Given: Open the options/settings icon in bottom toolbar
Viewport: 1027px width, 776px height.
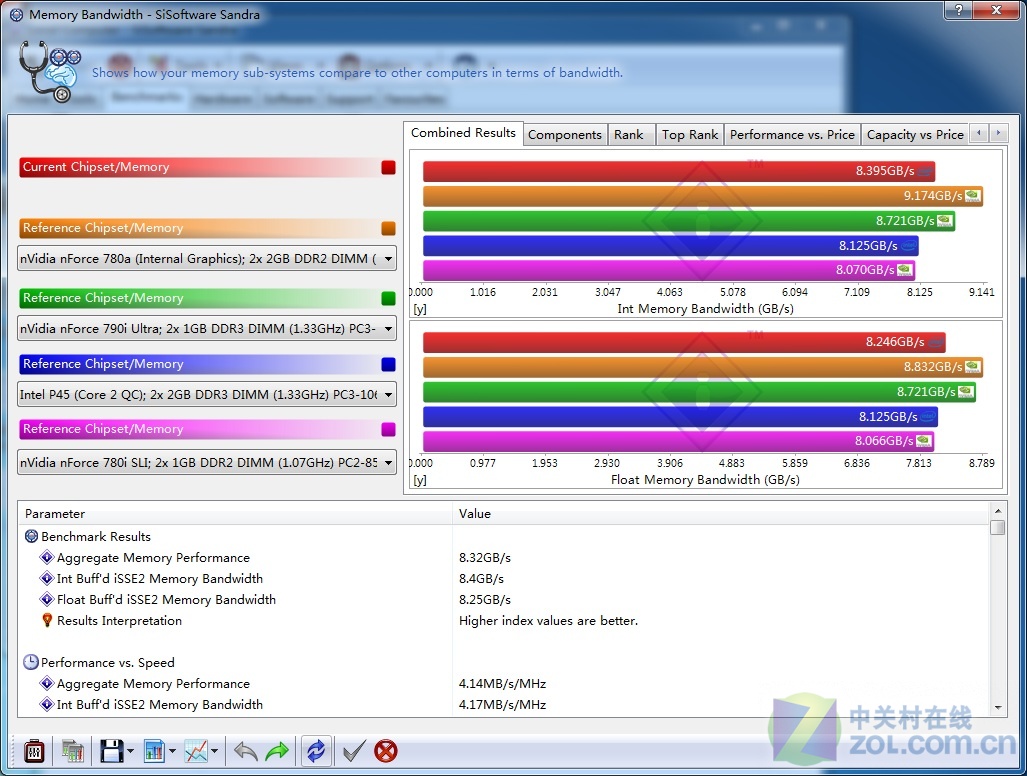Looking at the screenshot, I should tap(34, 751).
